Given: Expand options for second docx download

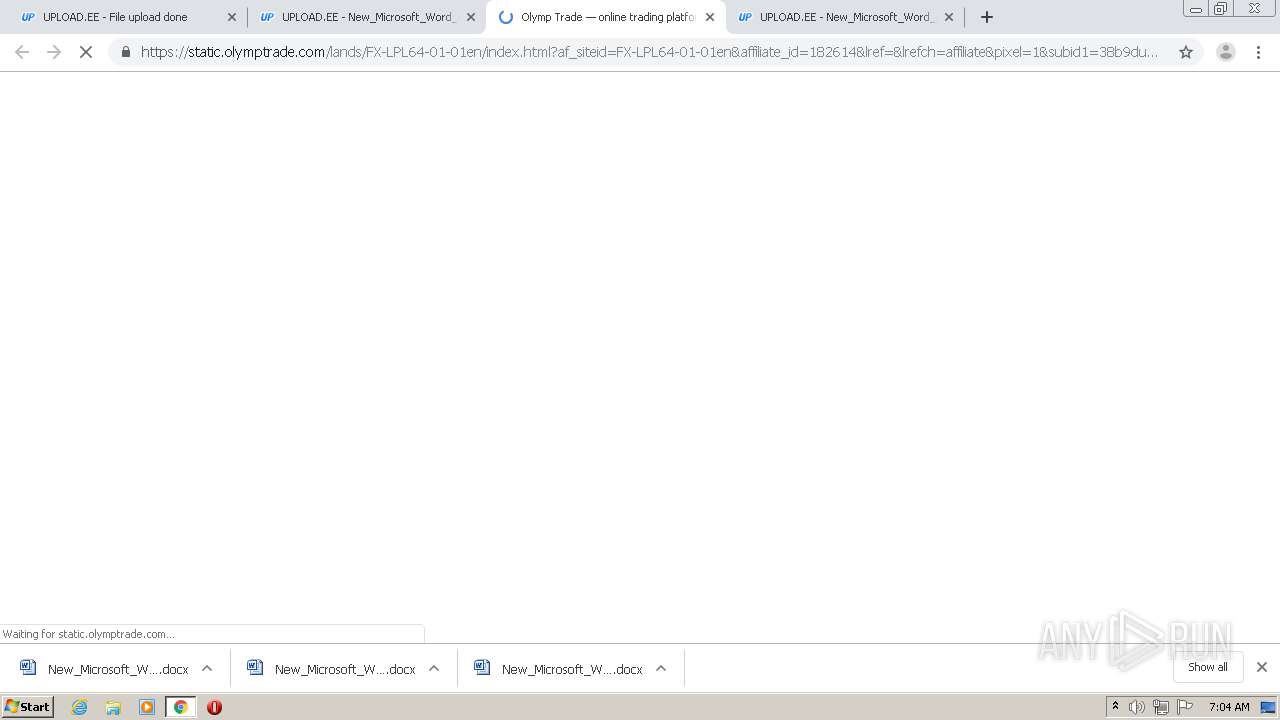Looking at the screenshot, I should pos(434,669).
